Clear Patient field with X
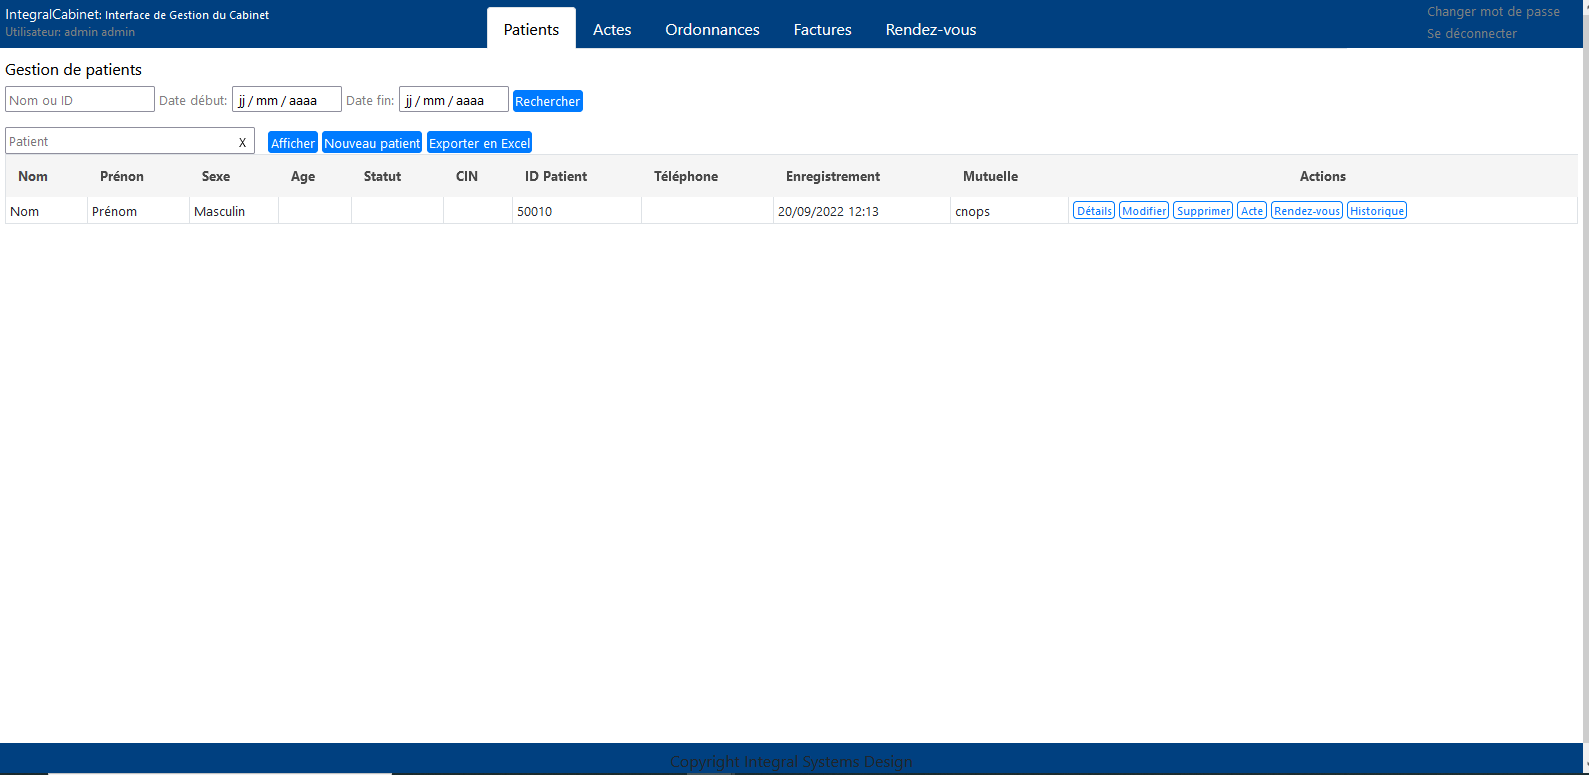Viewport: 1589px width, 775px height. coord(242,142)
